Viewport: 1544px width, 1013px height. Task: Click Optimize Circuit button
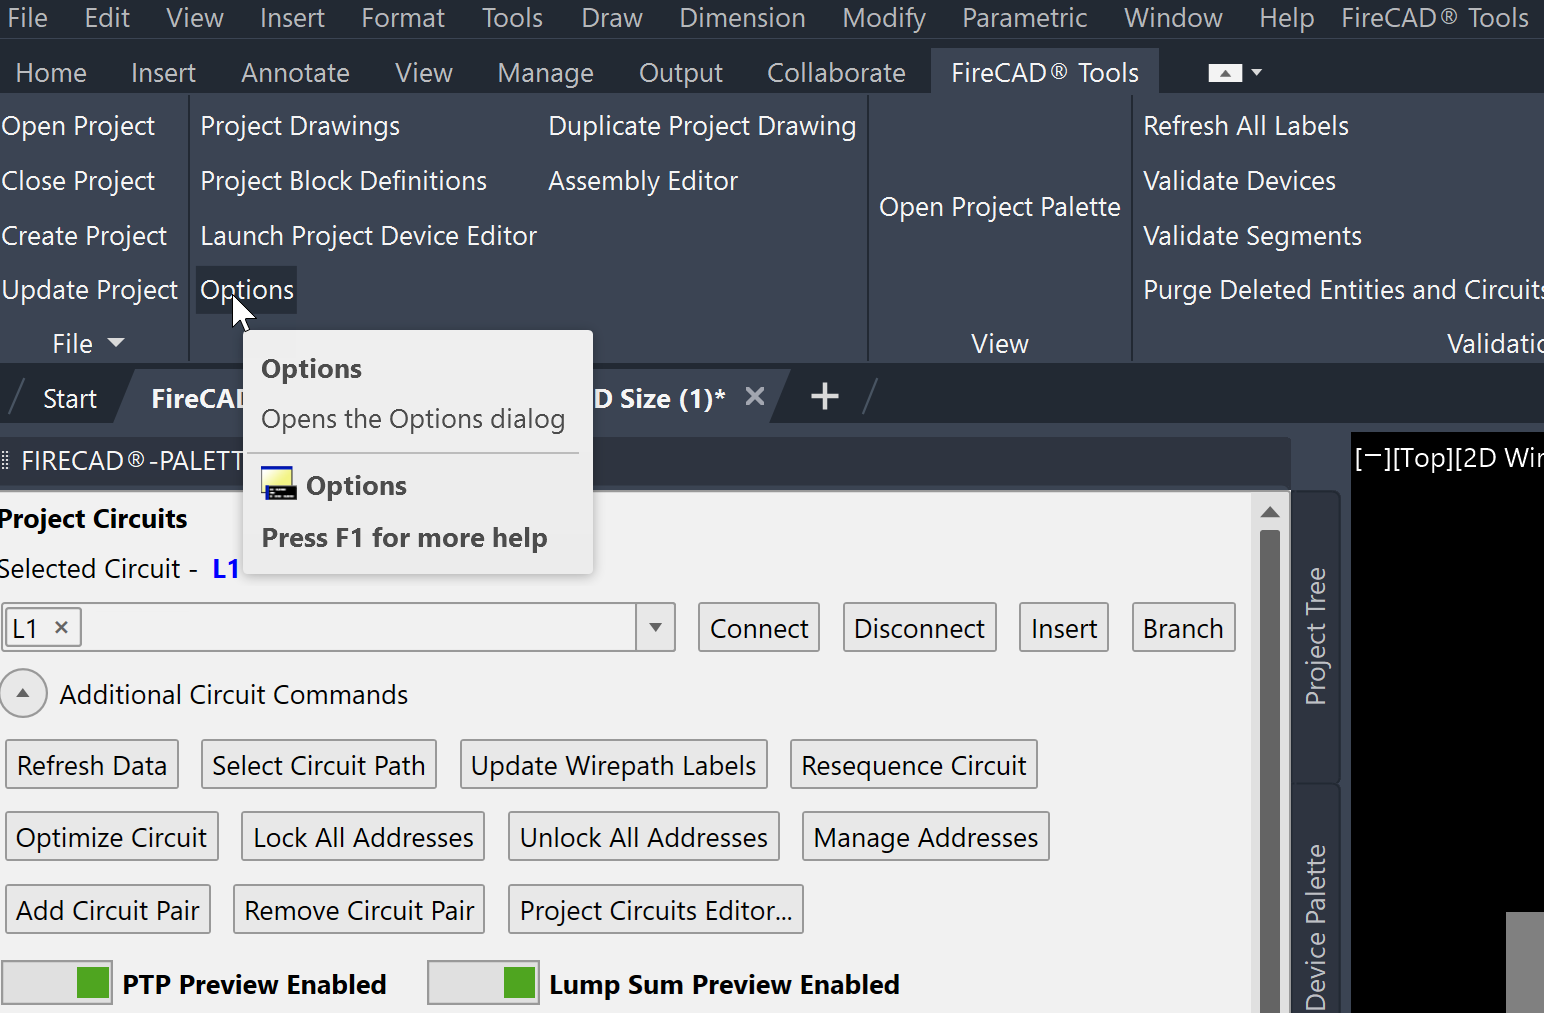coord(112,836)
